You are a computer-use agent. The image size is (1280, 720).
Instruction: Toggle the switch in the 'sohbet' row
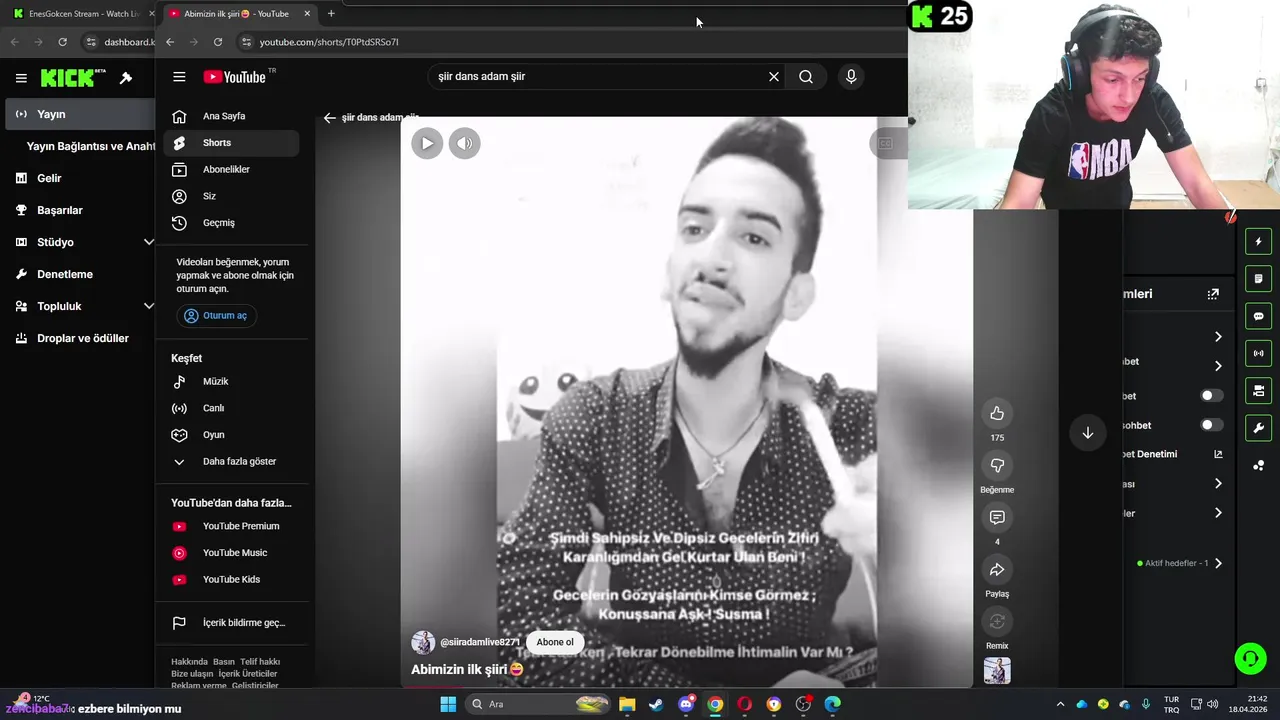[x=1211, y=425]
